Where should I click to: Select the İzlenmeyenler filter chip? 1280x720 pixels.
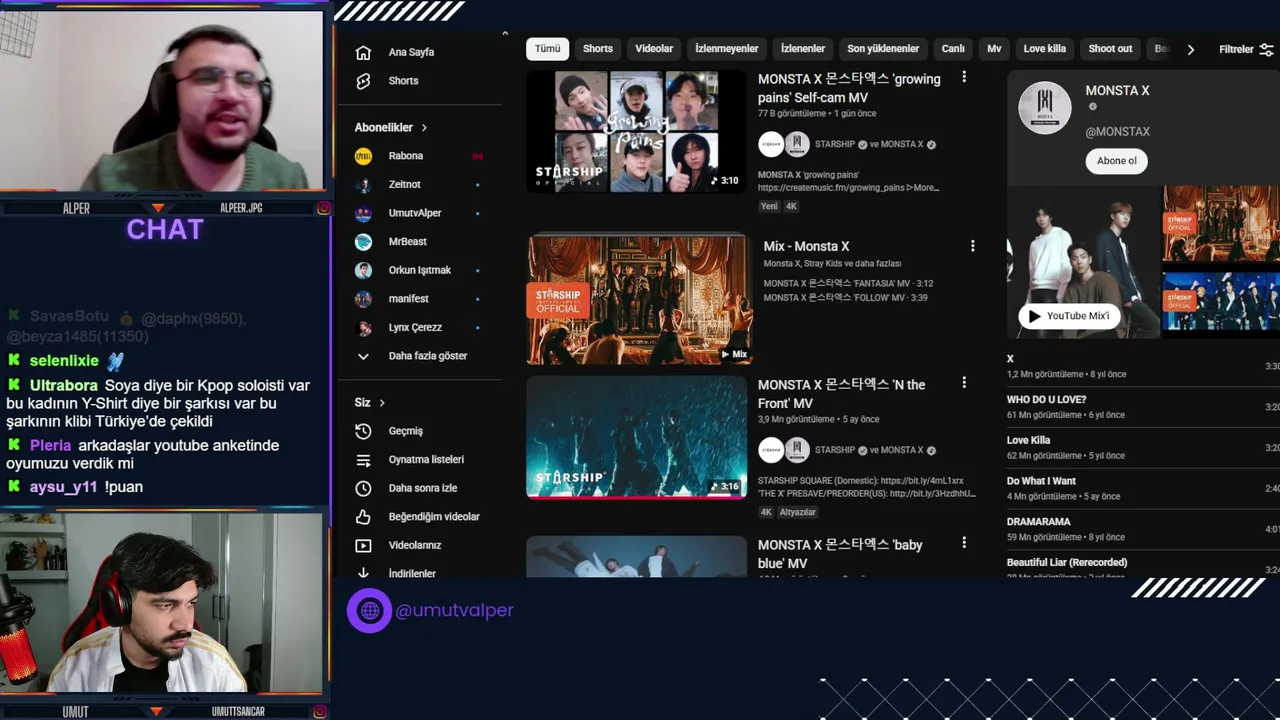(x=727, y=49)
